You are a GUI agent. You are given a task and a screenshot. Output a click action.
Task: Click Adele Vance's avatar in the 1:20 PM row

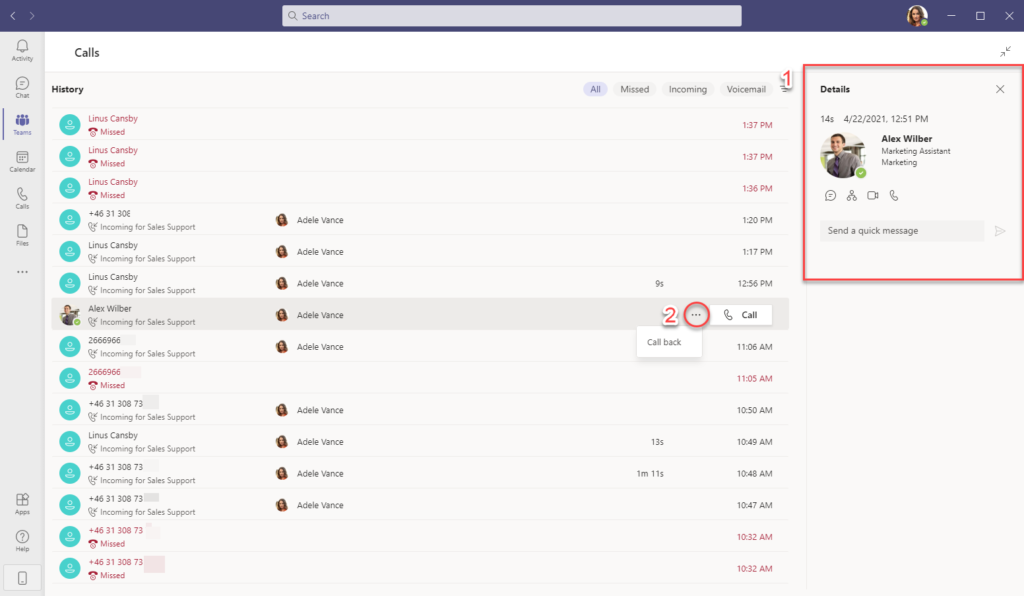click(x=282, y=220)
